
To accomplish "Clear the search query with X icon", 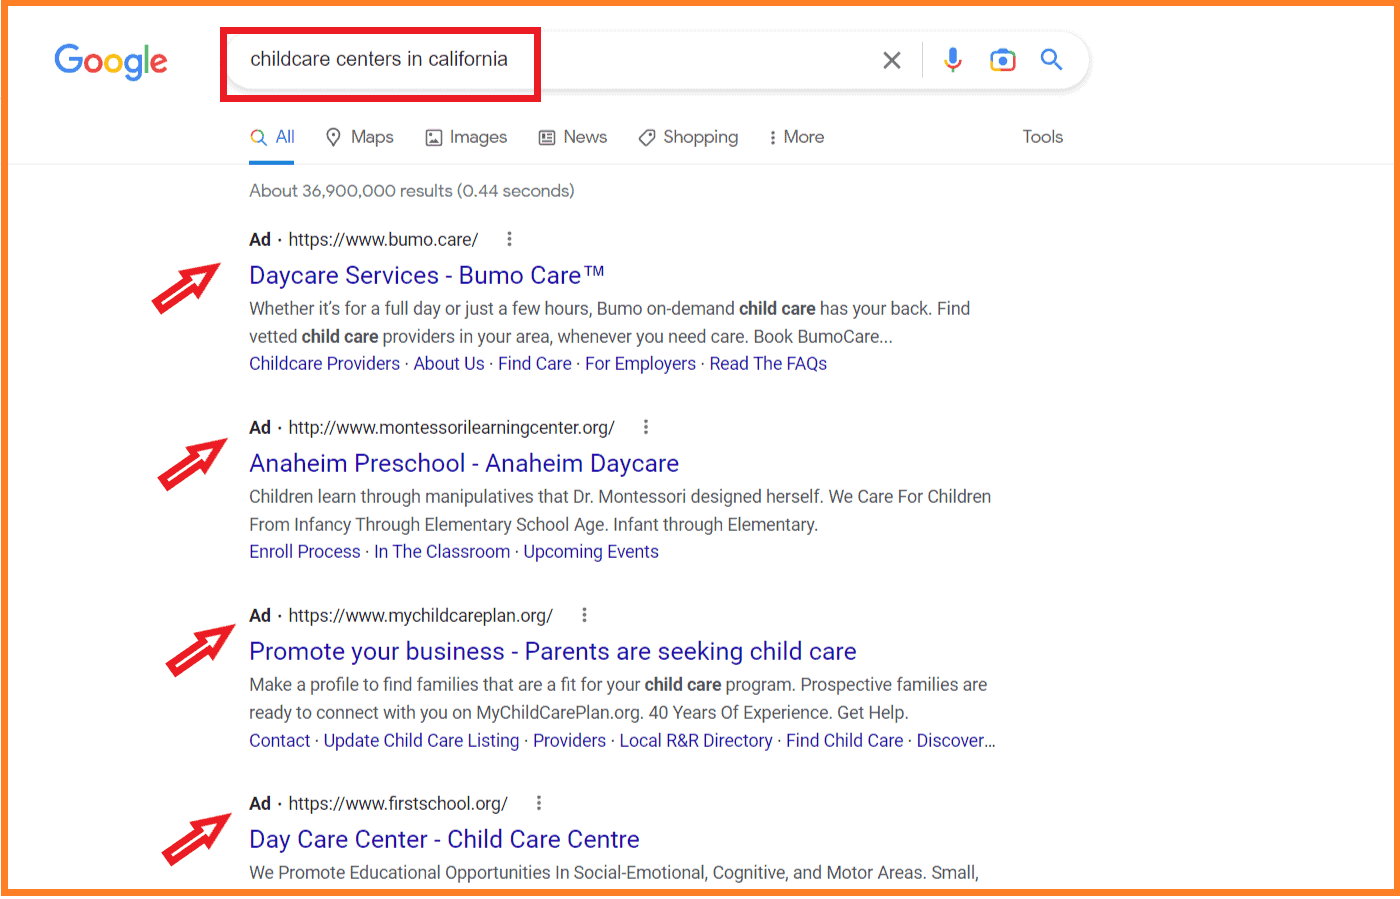I will tap(892, 61).
